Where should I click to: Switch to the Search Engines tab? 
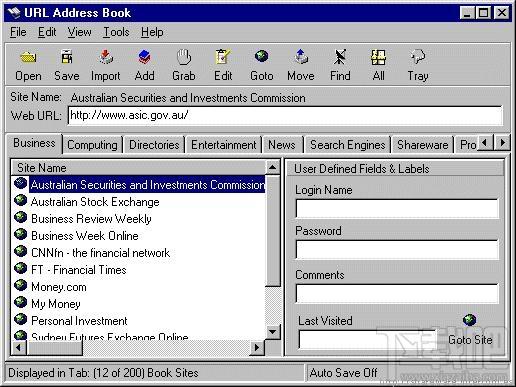(348, 145)
